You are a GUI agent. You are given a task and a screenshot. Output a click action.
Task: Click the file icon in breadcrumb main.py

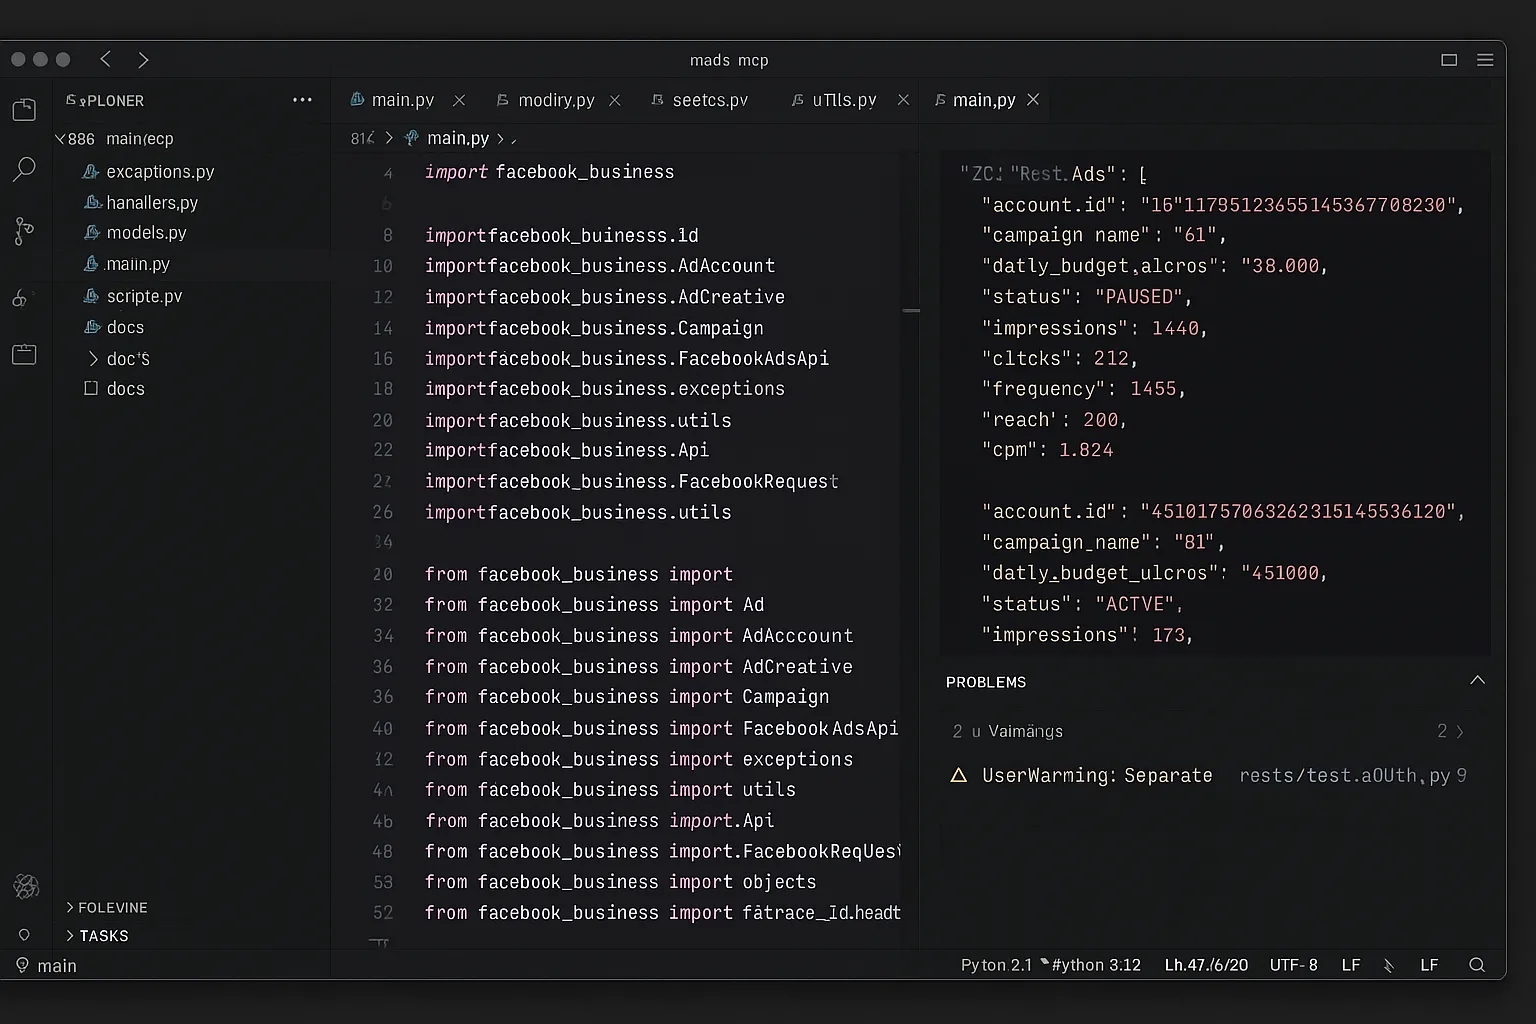click(x=411, y=138)
